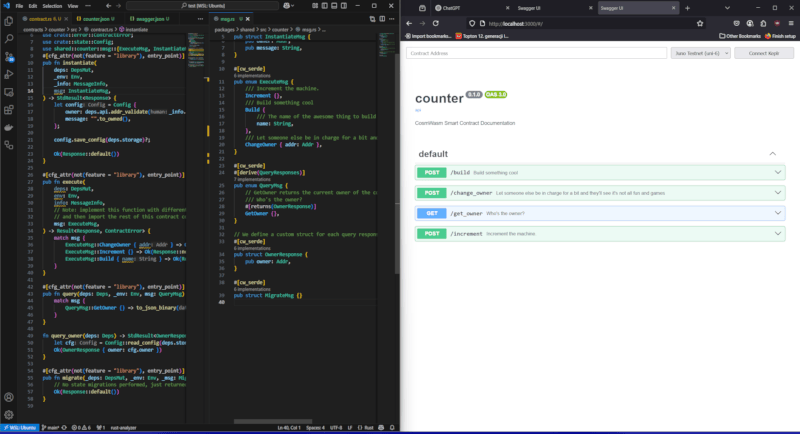The height and width of the screenshot is (434, 800).
Task: Switch to the counter.json editor tab
Action: click(x=96, y=19)
